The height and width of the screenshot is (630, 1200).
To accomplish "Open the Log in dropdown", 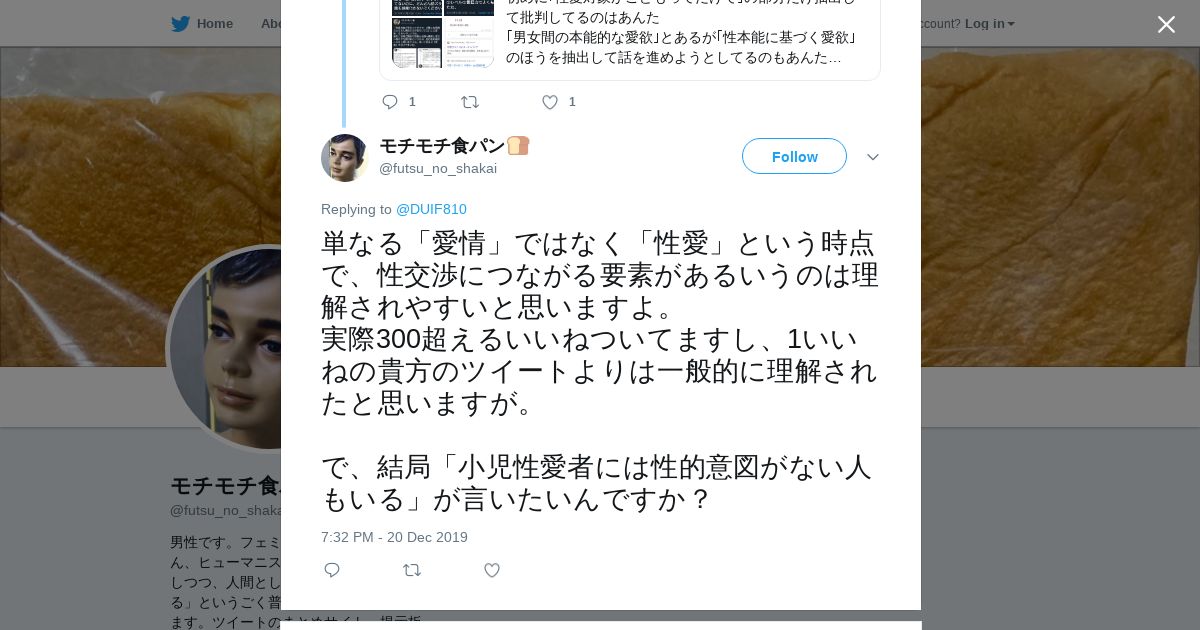I will (x=989, y=23).
